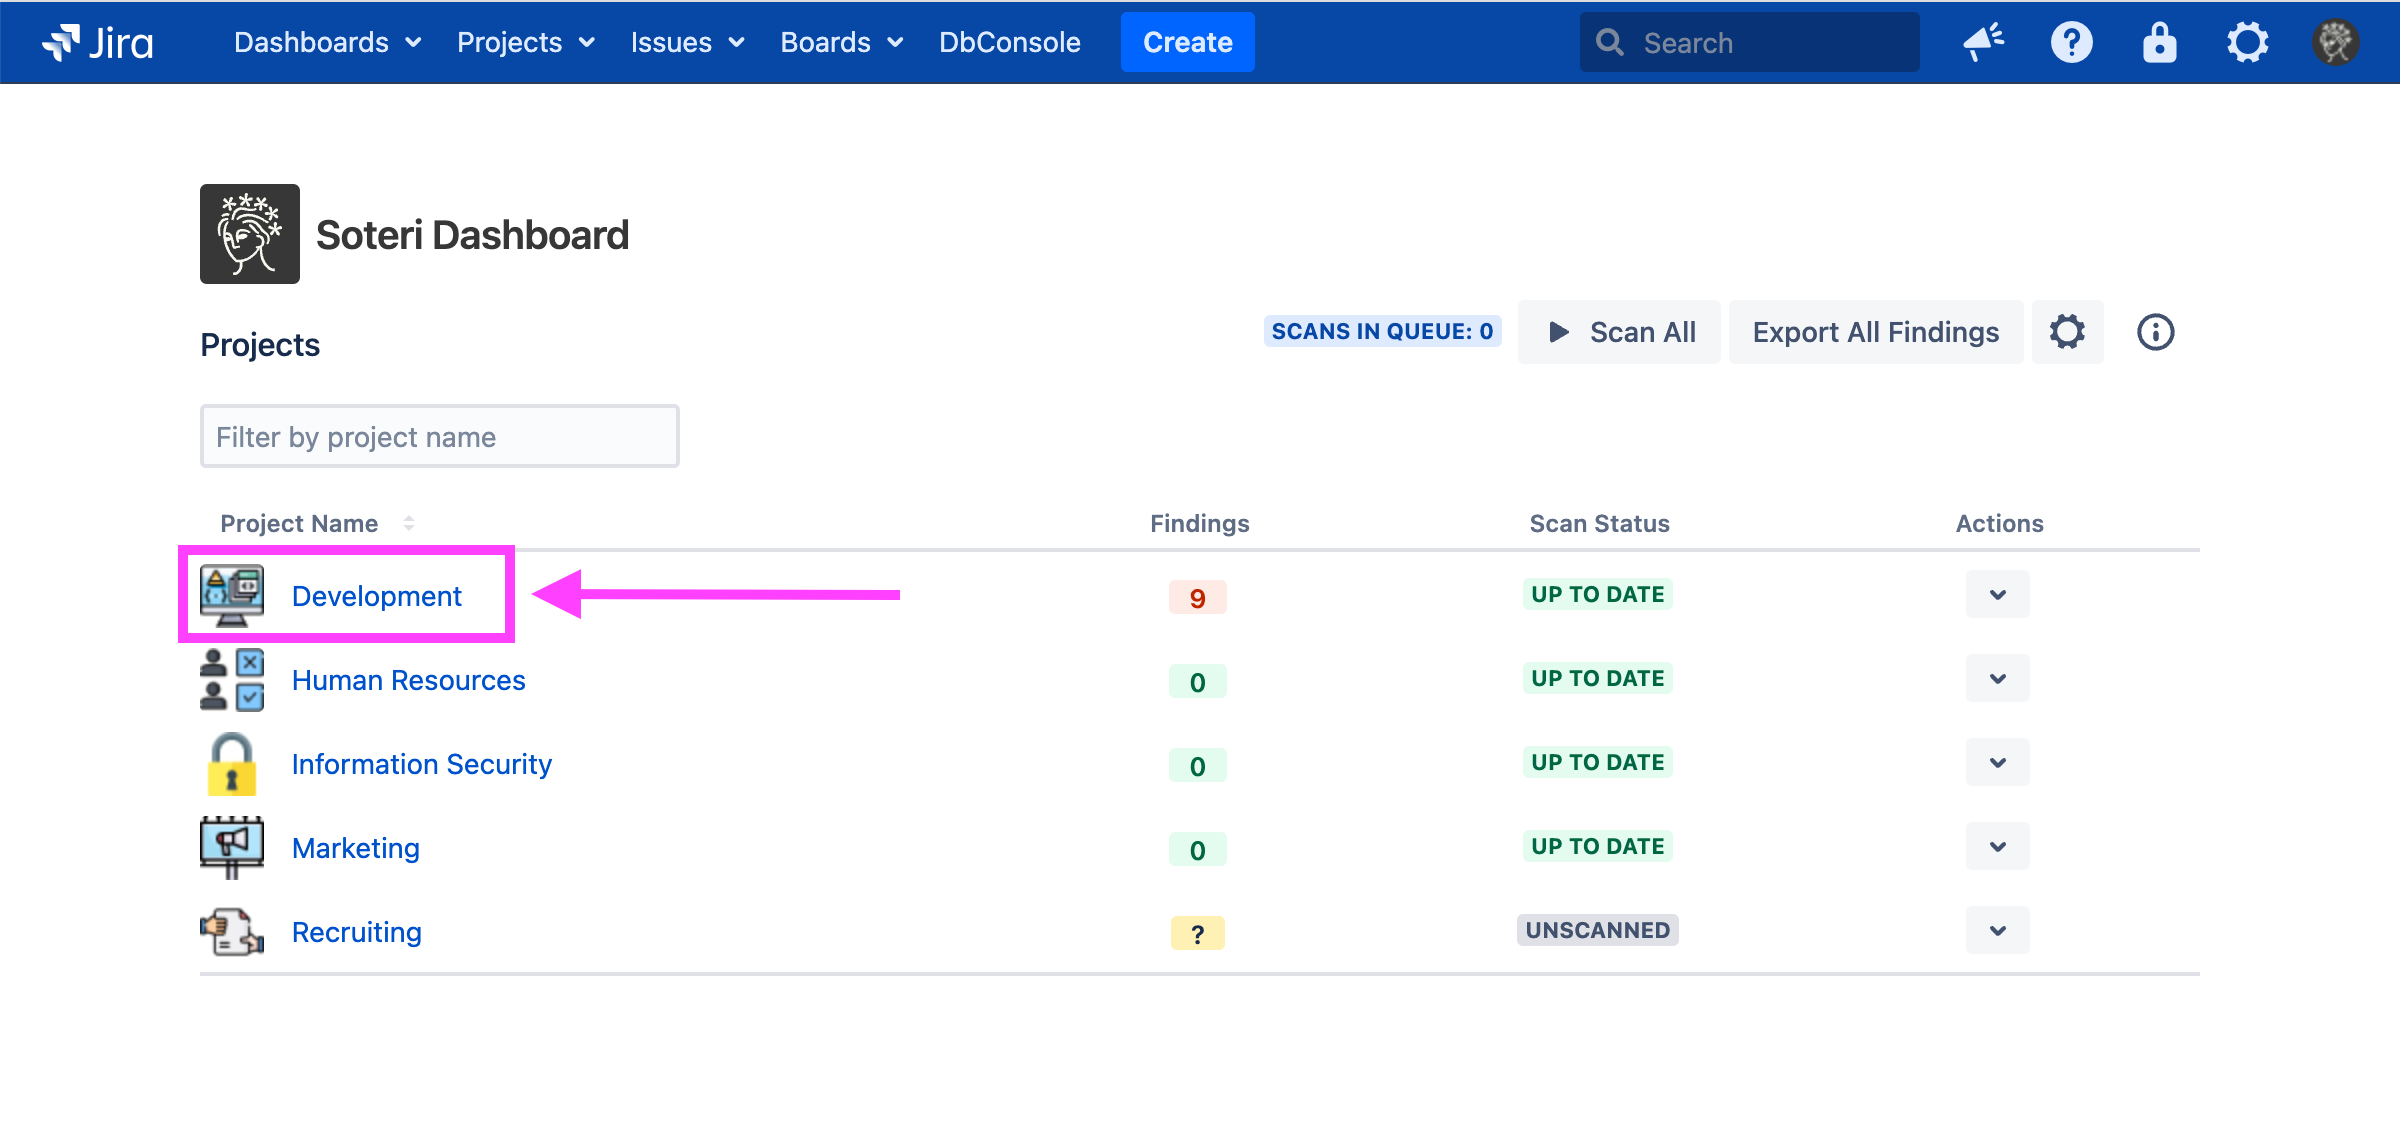Open actions dropdown for Marketing
This screenshot has width=2400, height=1146.
click(x=1997, y=847)
